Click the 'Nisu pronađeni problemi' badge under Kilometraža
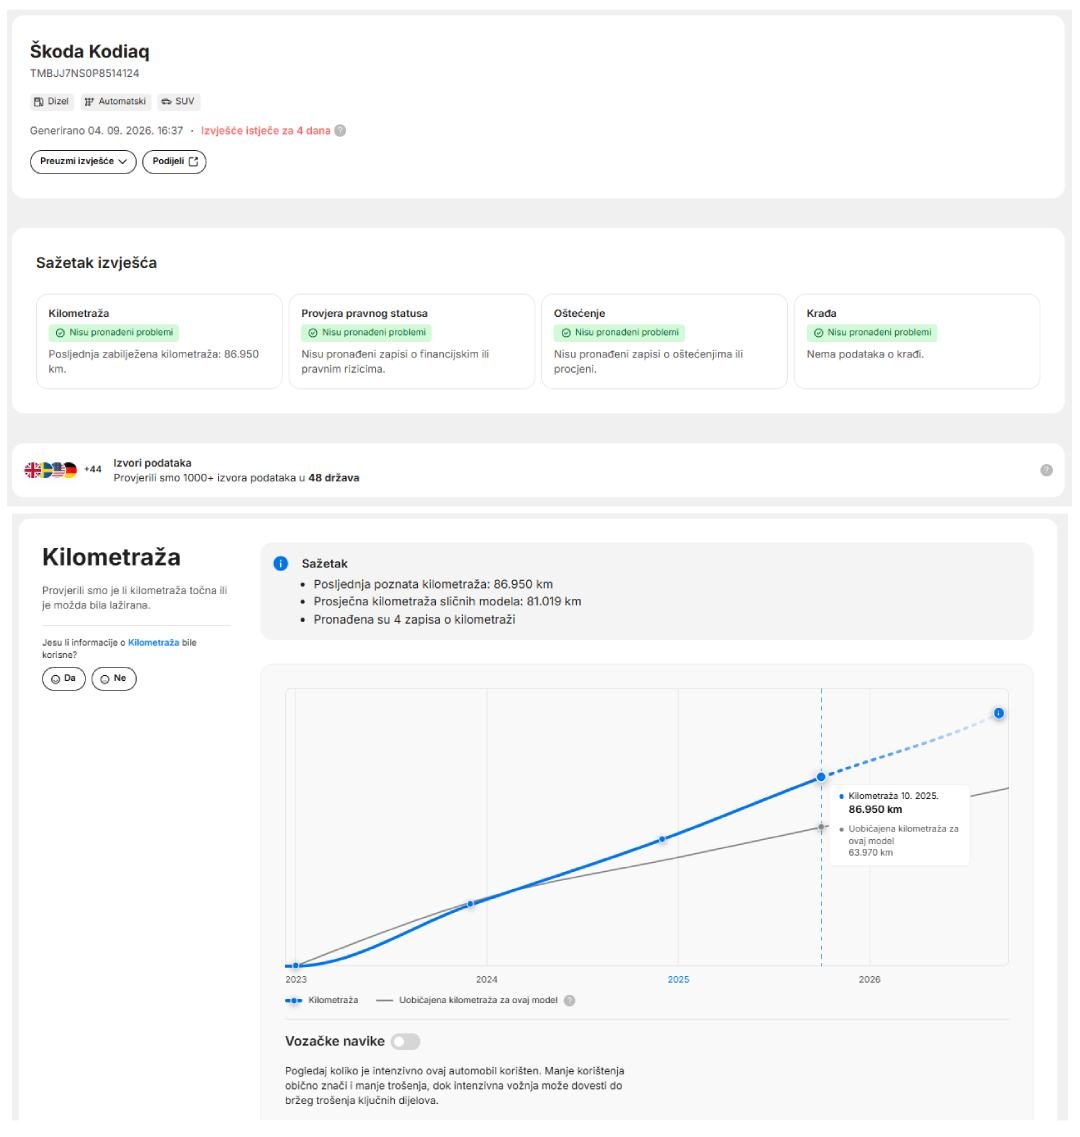1080x1137 pixels. tap(114, 333)
